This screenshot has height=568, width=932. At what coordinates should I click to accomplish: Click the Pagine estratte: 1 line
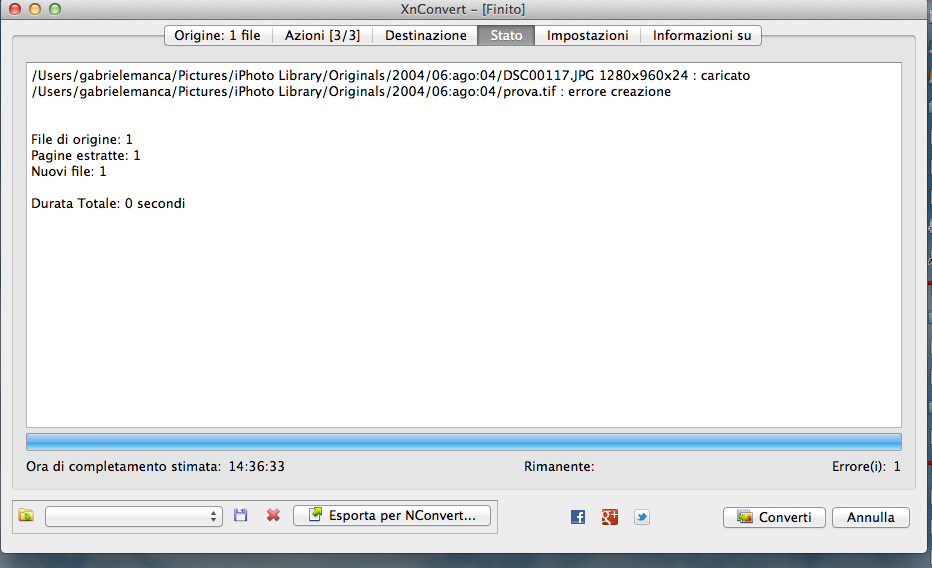[86, 156]
